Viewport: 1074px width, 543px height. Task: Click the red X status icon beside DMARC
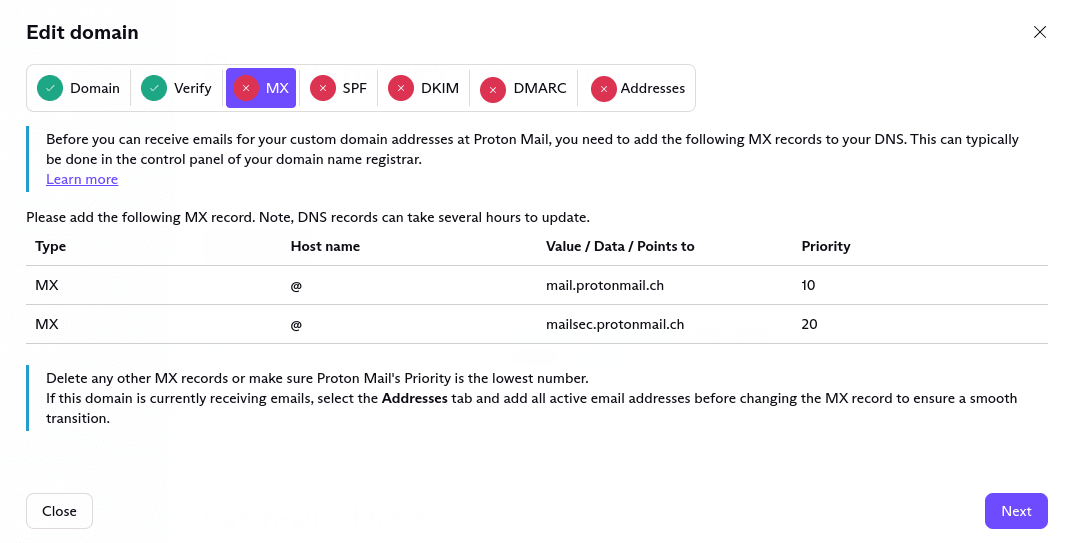tap(492, 90)
